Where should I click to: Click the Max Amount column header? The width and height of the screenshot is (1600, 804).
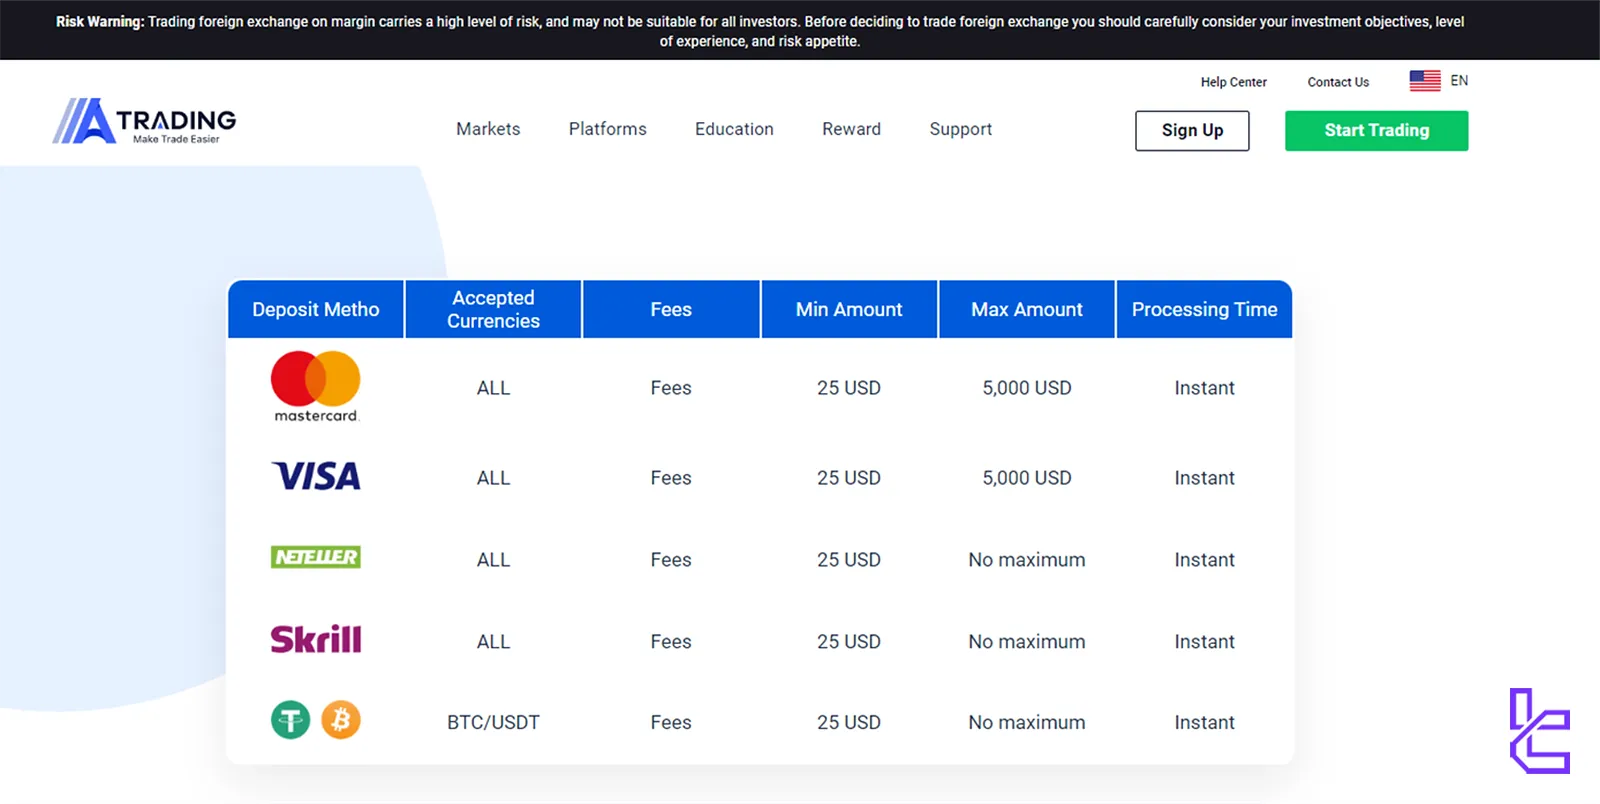1027,309
